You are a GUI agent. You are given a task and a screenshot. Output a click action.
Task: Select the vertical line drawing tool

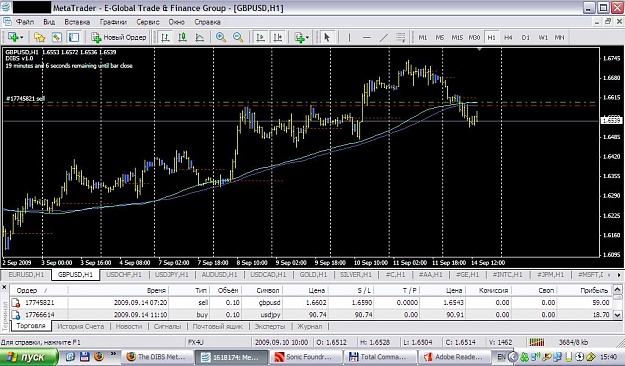349,37
